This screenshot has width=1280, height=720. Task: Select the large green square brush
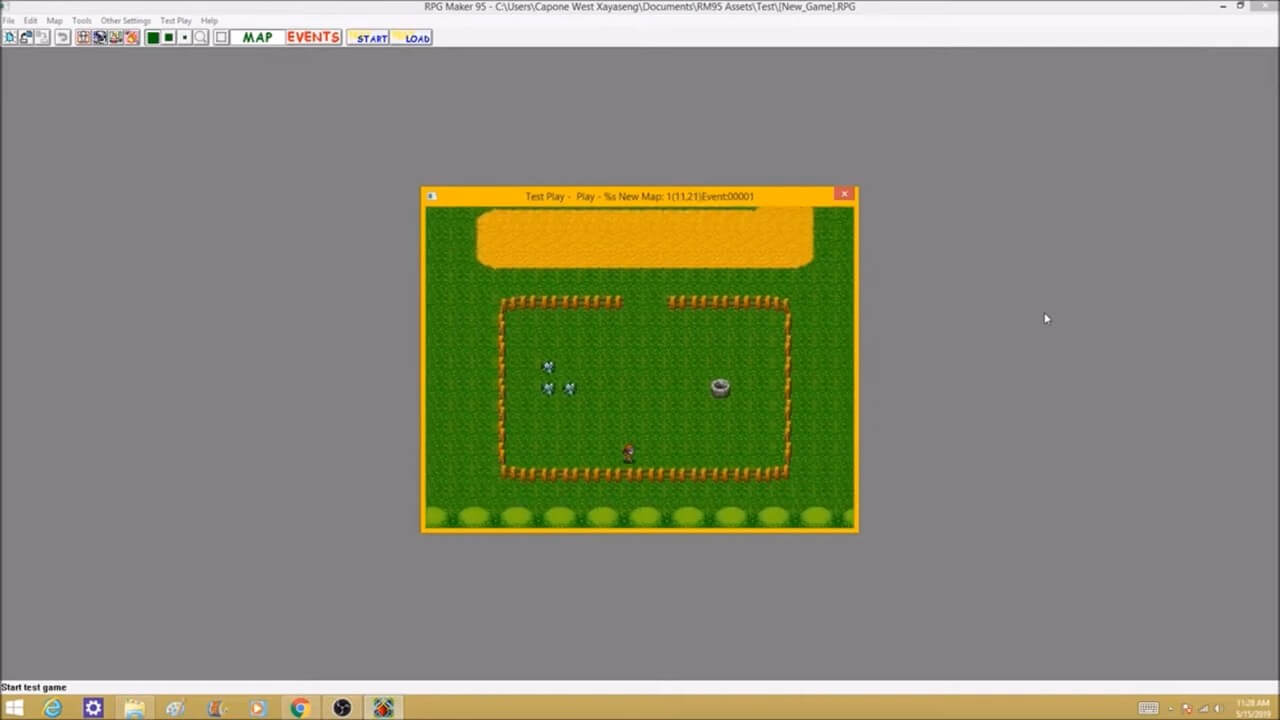click(153, 37)
